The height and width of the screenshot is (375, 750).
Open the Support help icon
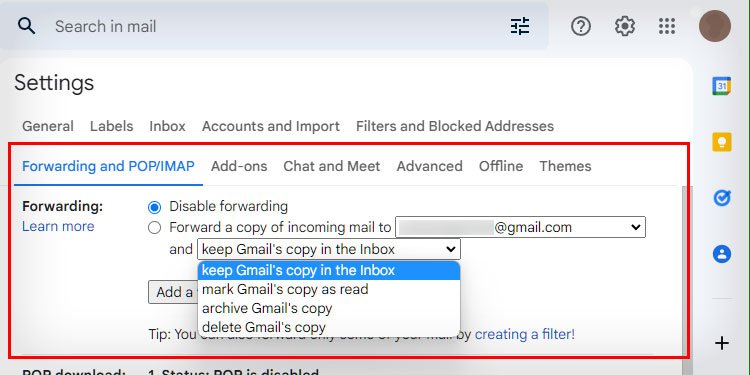coord(581,26)
